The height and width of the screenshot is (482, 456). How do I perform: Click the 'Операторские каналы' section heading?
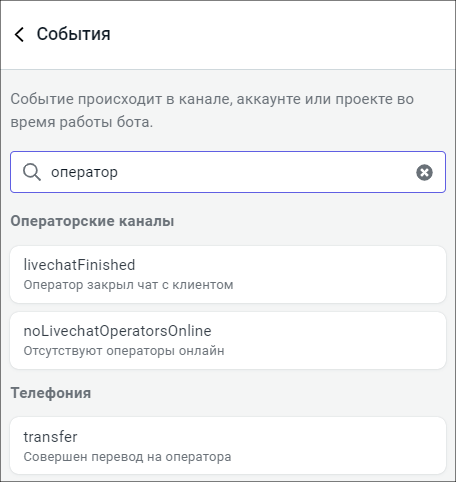[x=92, y=221]
